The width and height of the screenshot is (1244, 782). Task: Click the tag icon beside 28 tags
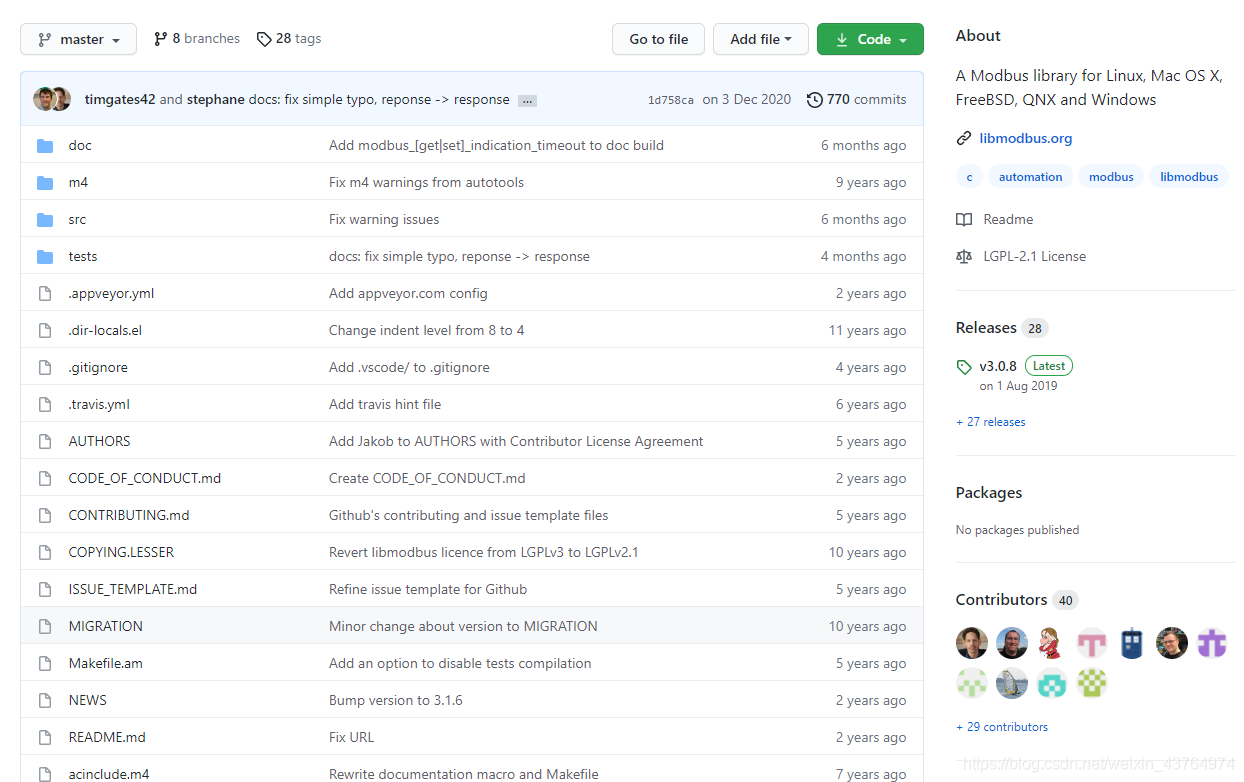(264, 39)
